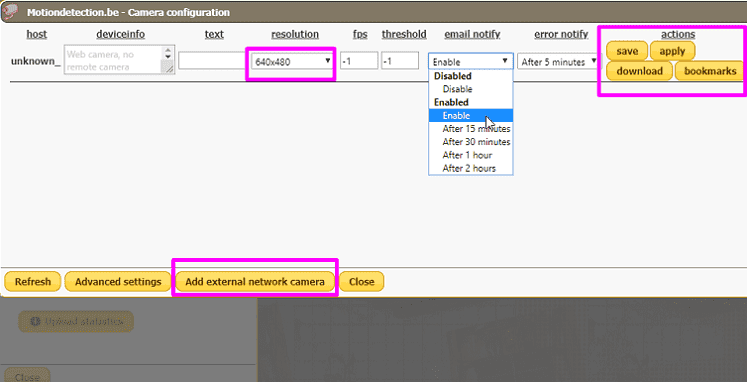
Task: Click Upload statistics in background window
Action: (x=76, y=322)
